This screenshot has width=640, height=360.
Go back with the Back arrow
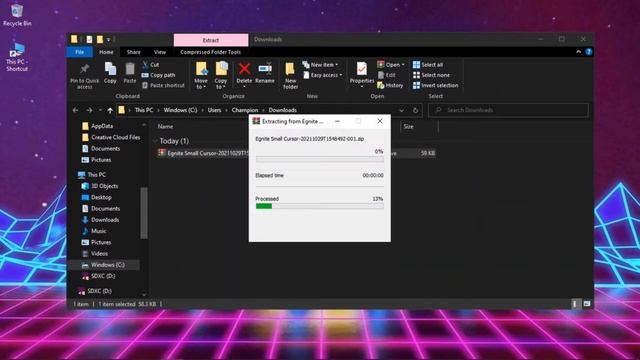(76, 110)
